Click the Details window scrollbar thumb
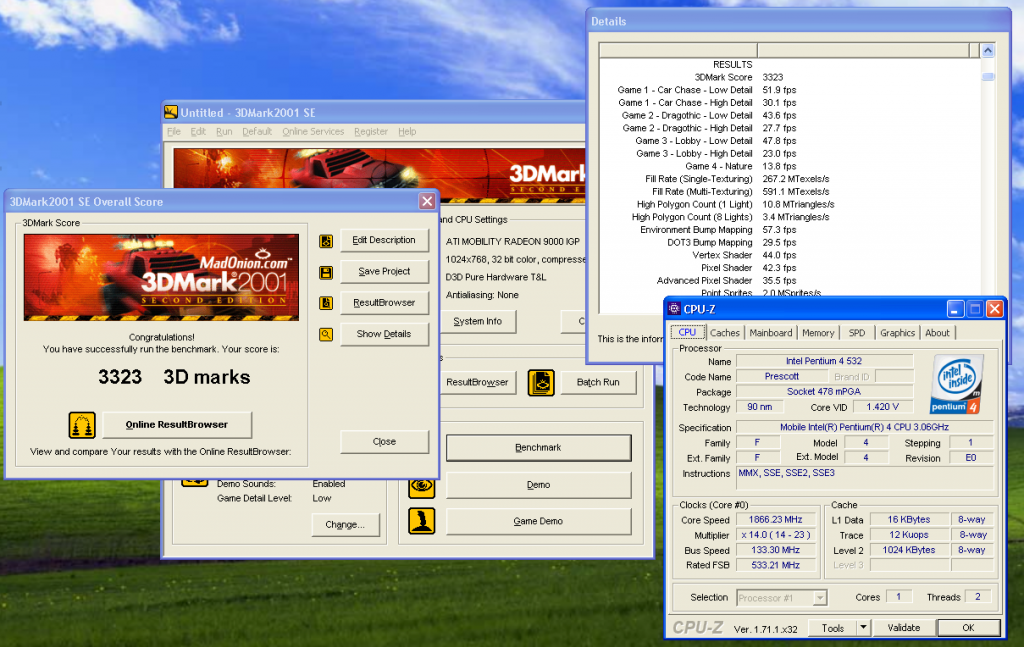1024x647 pixels. coord(988,77)
